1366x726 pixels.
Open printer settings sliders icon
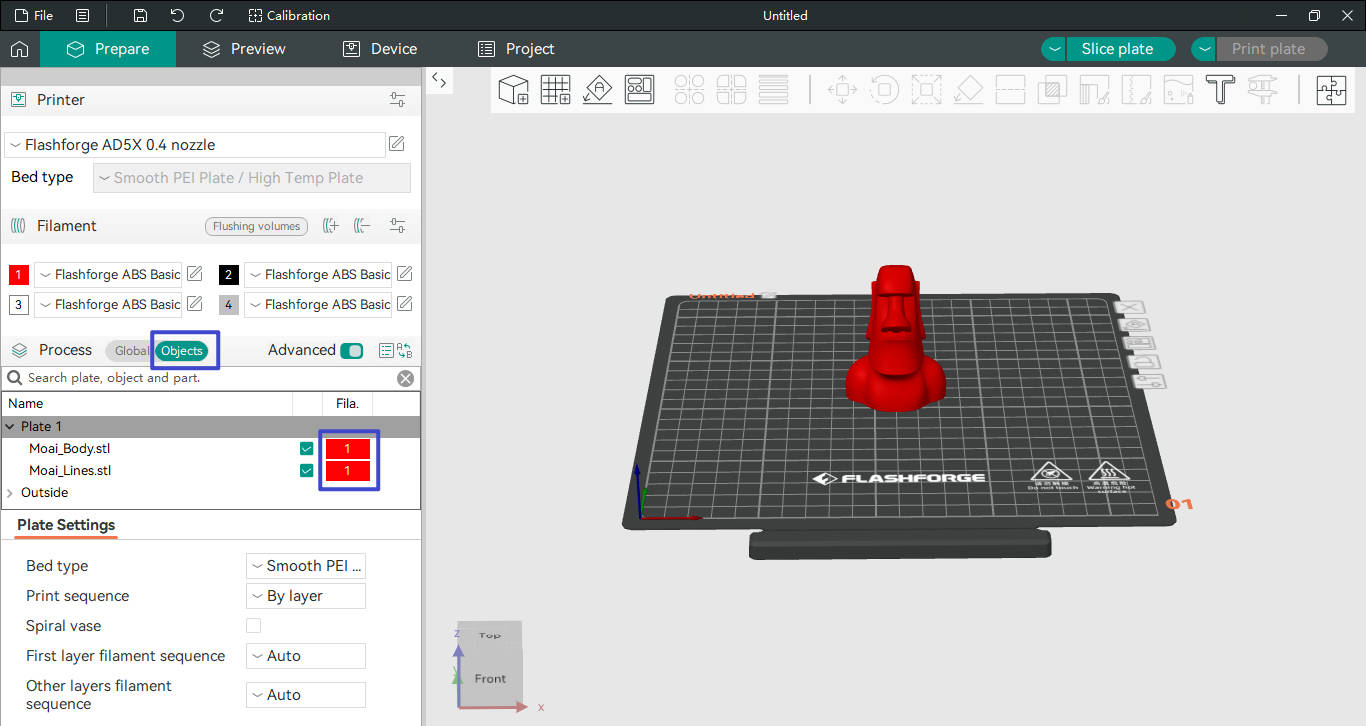pos(398,100)
